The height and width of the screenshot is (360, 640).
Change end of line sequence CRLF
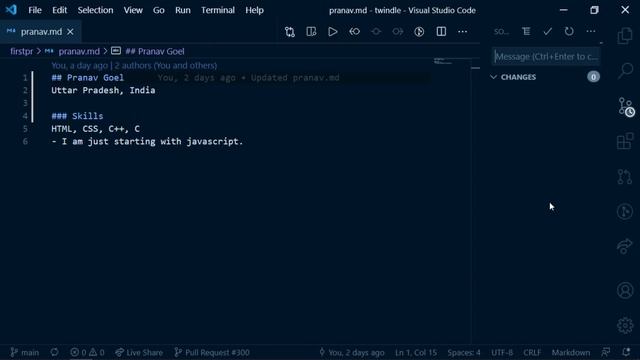[532, 352]
